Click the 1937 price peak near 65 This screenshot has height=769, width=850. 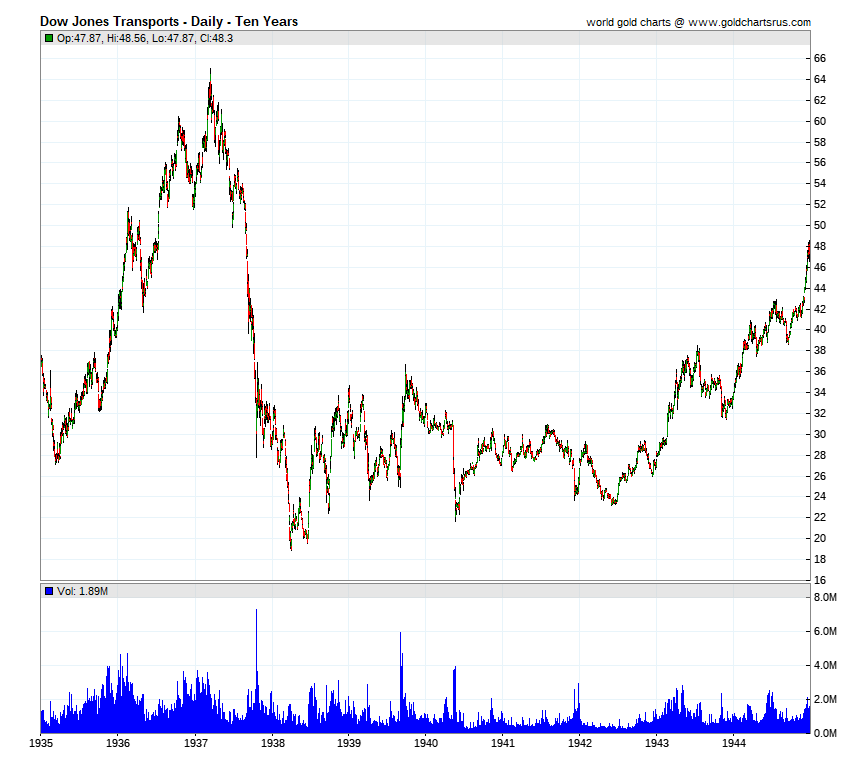pos(210,70)
